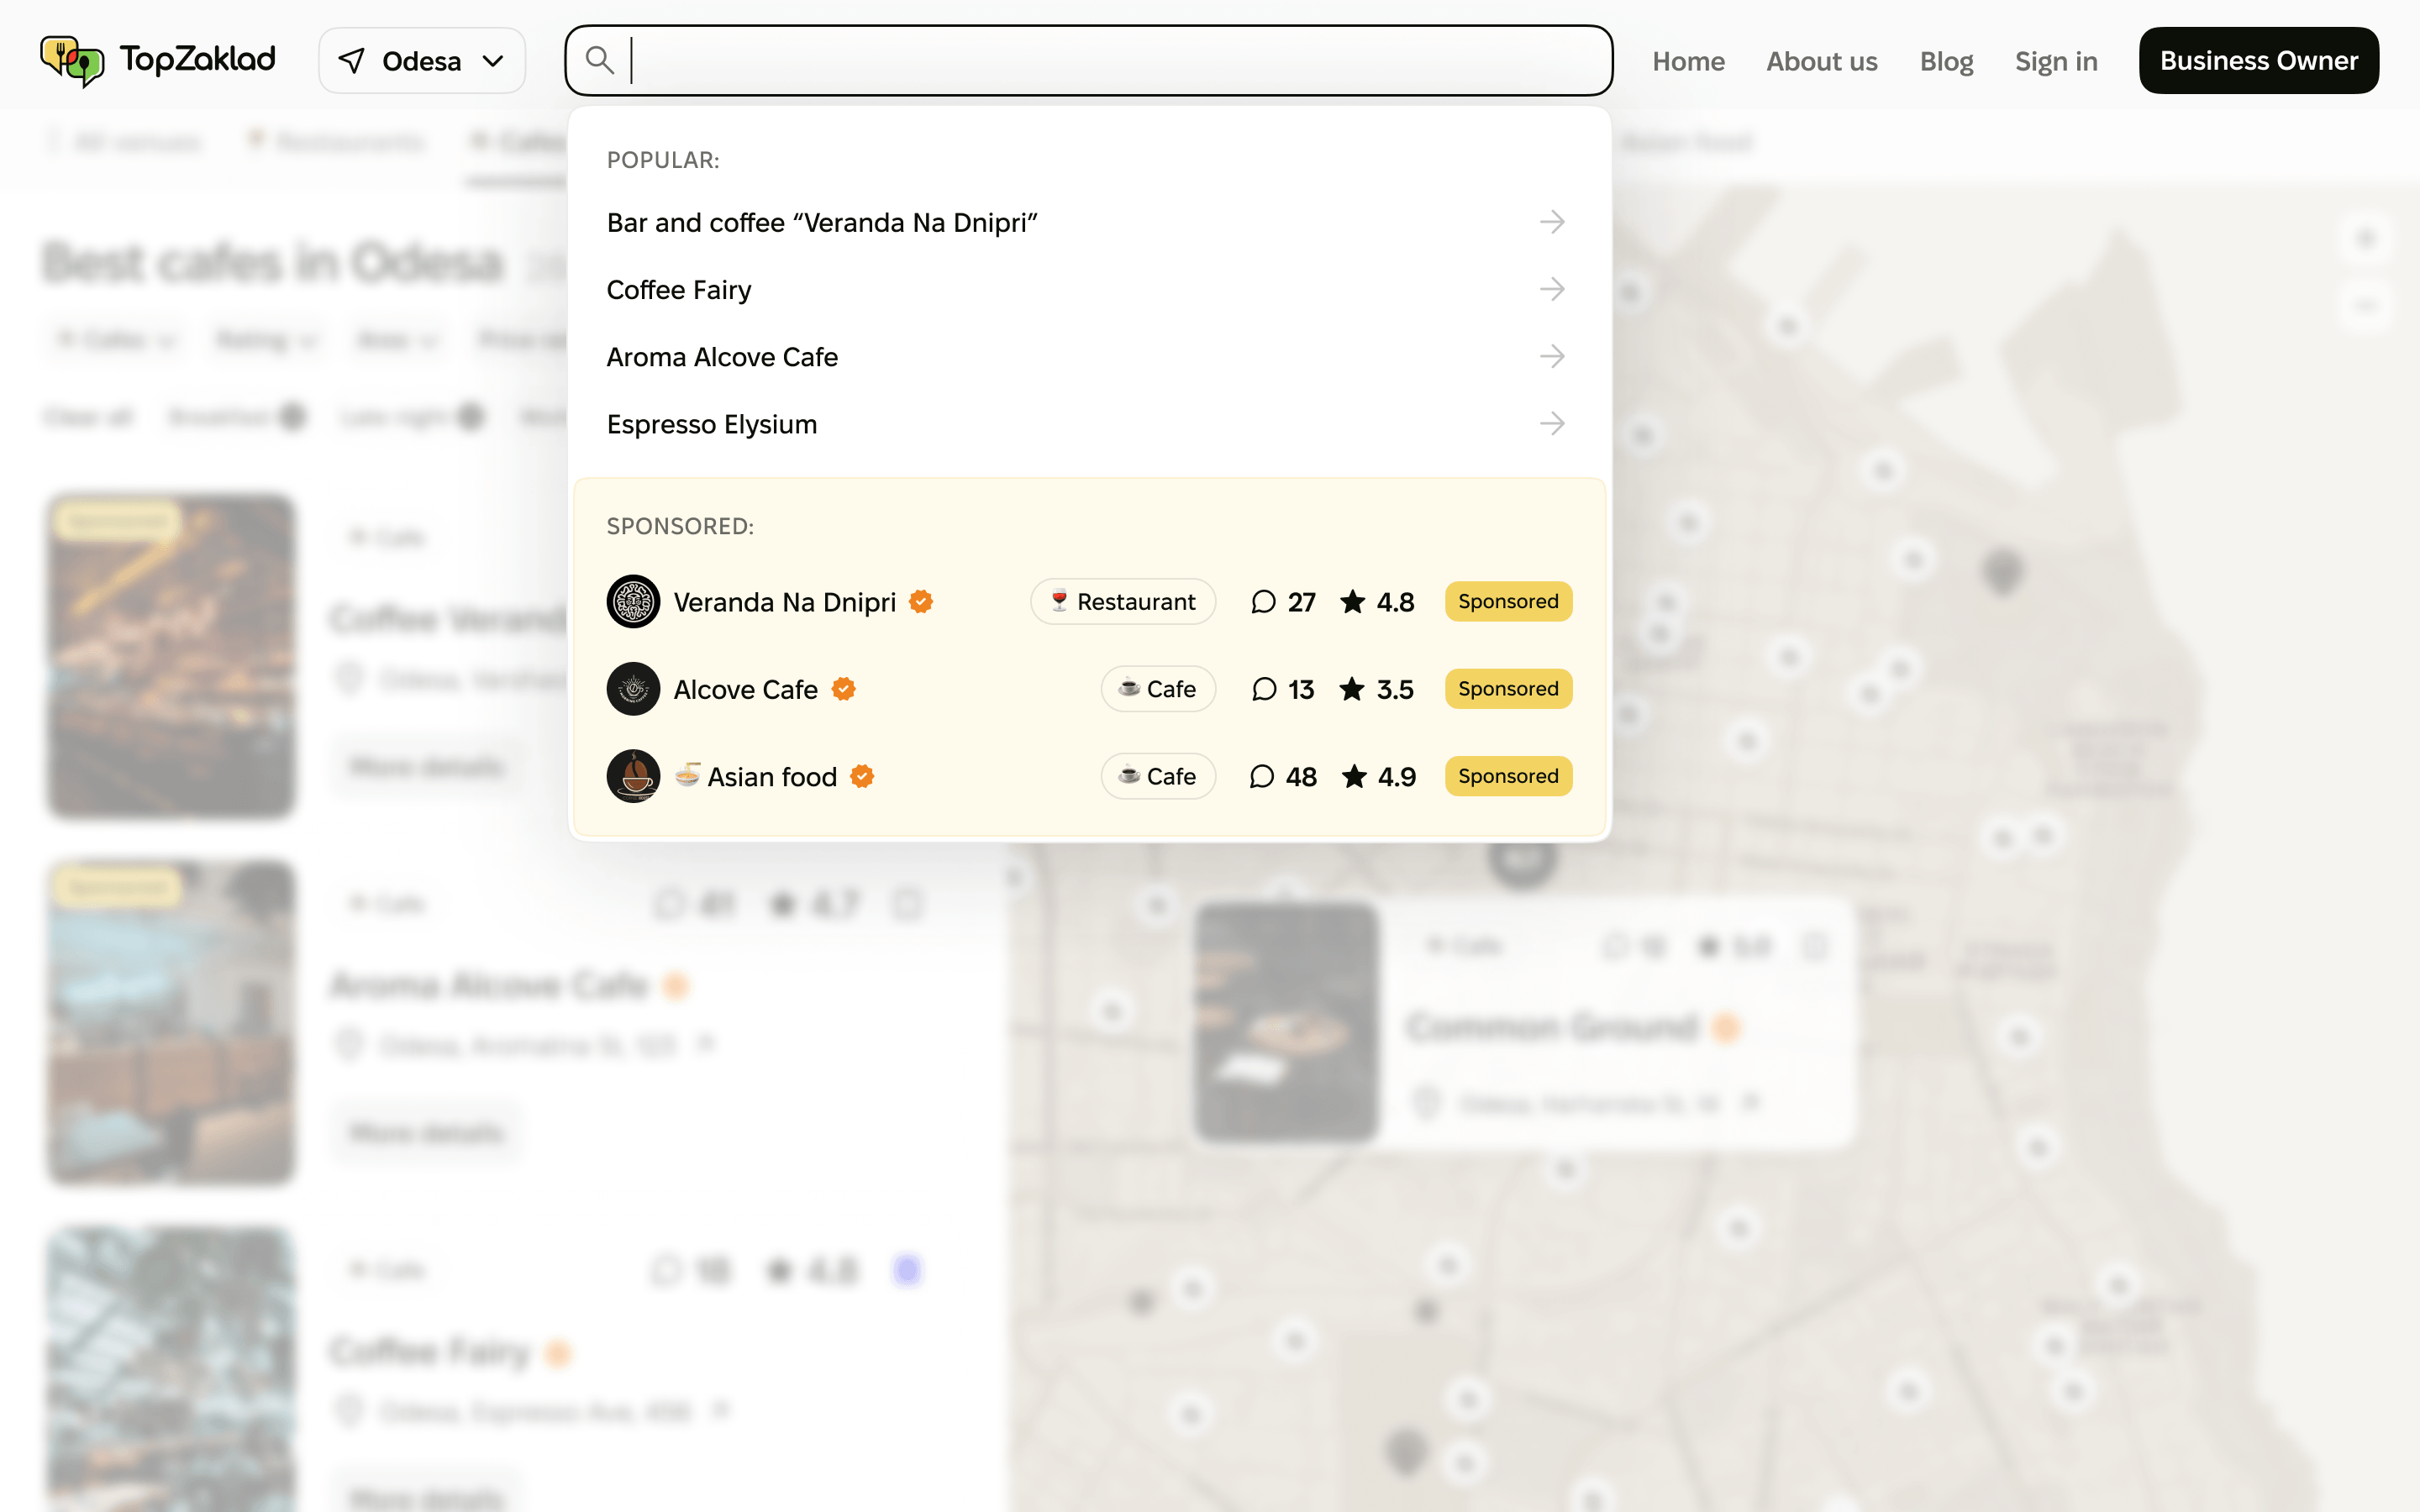Screen dimensions: 2420x1512
Task: Toggle the Late night filter switch
Action: point(470,416)
